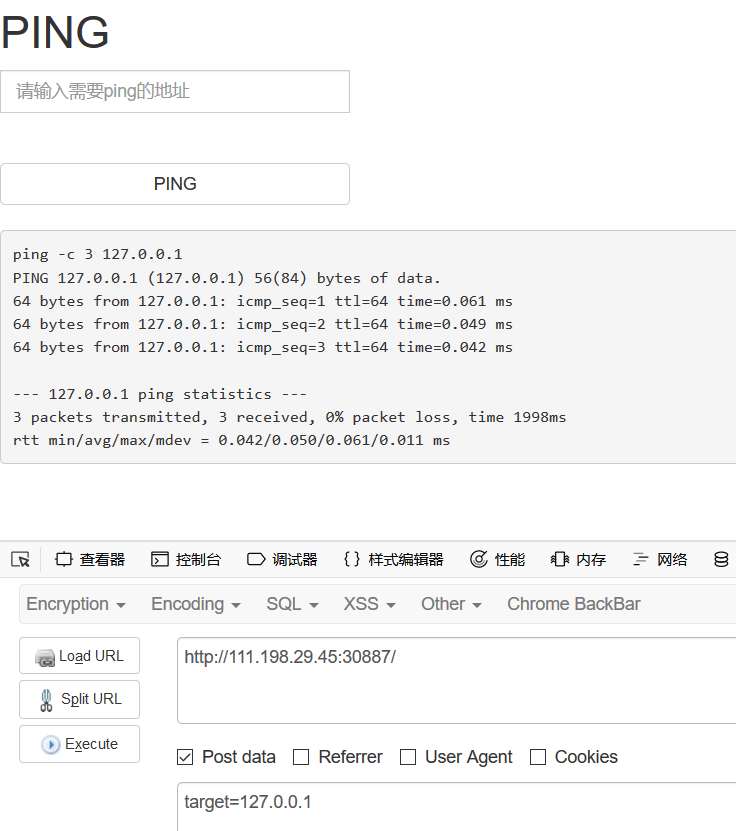Click the Execute button
Screen dimensions: 736x831
pos(79,744)
